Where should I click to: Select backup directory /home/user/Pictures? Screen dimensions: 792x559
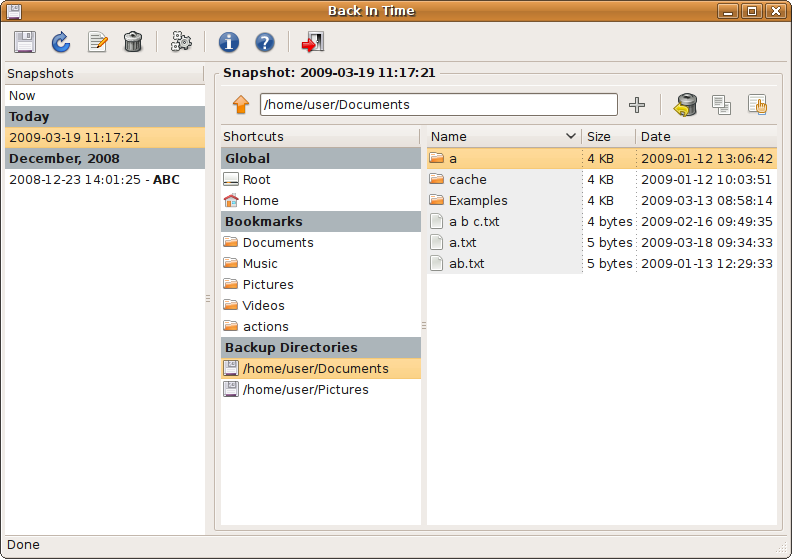coord(321,390)
